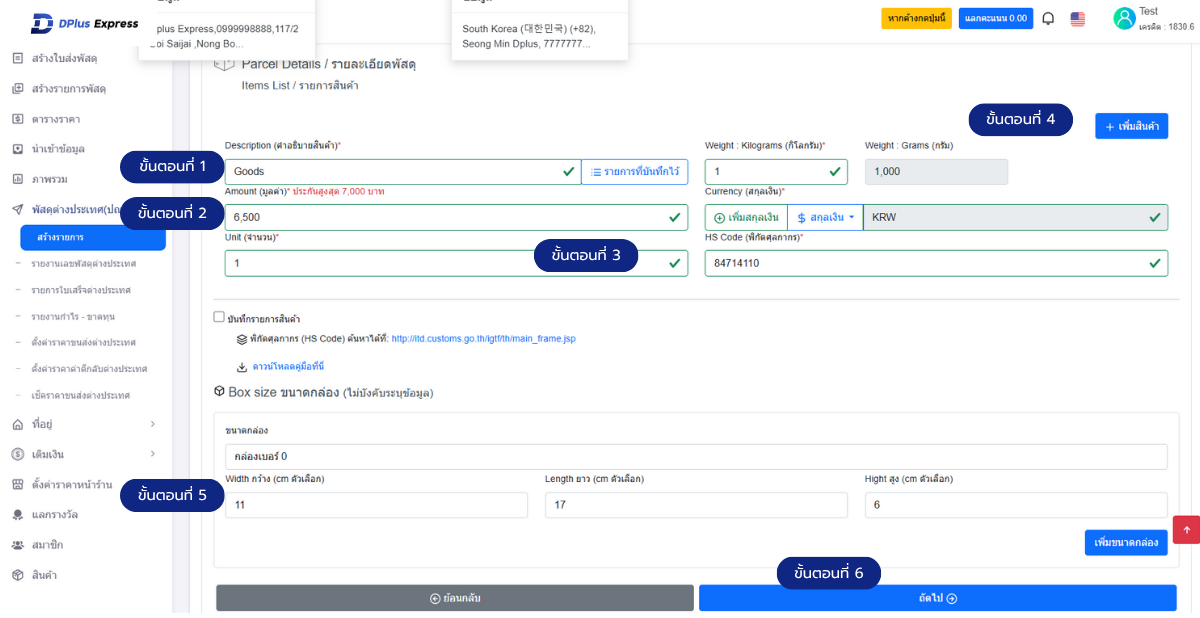Click the red scroll-to-top arrow button

pyautogui.click(x=1186, y=529)
